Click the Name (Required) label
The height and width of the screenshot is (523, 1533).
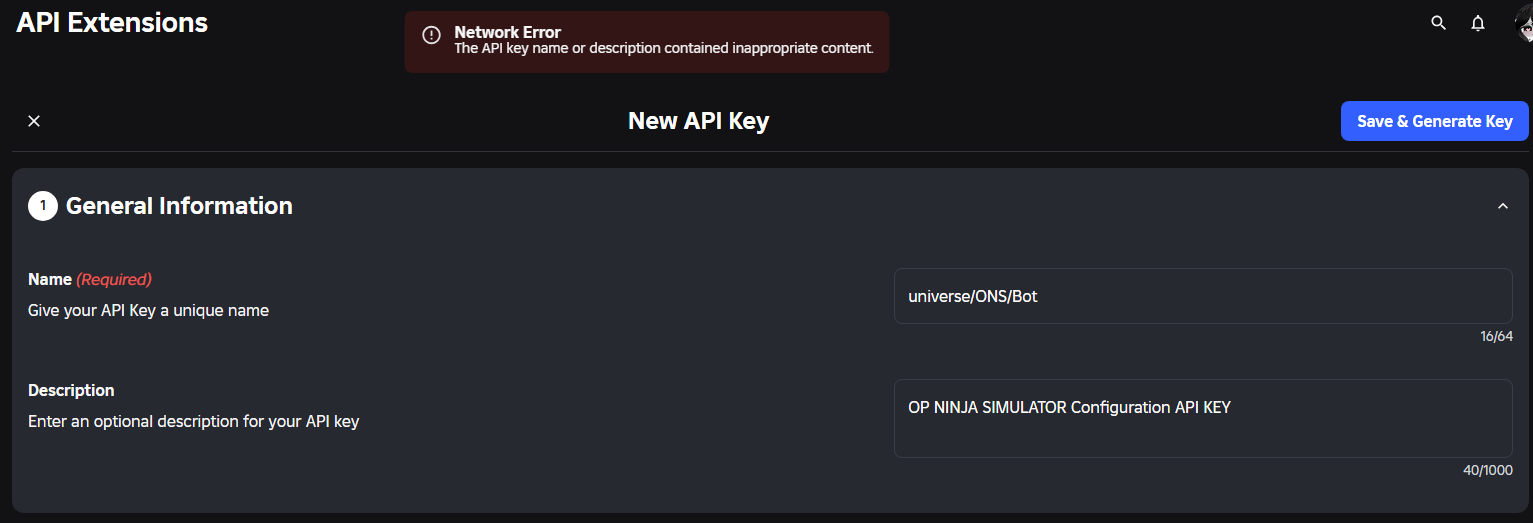click(x=90, y=279)
